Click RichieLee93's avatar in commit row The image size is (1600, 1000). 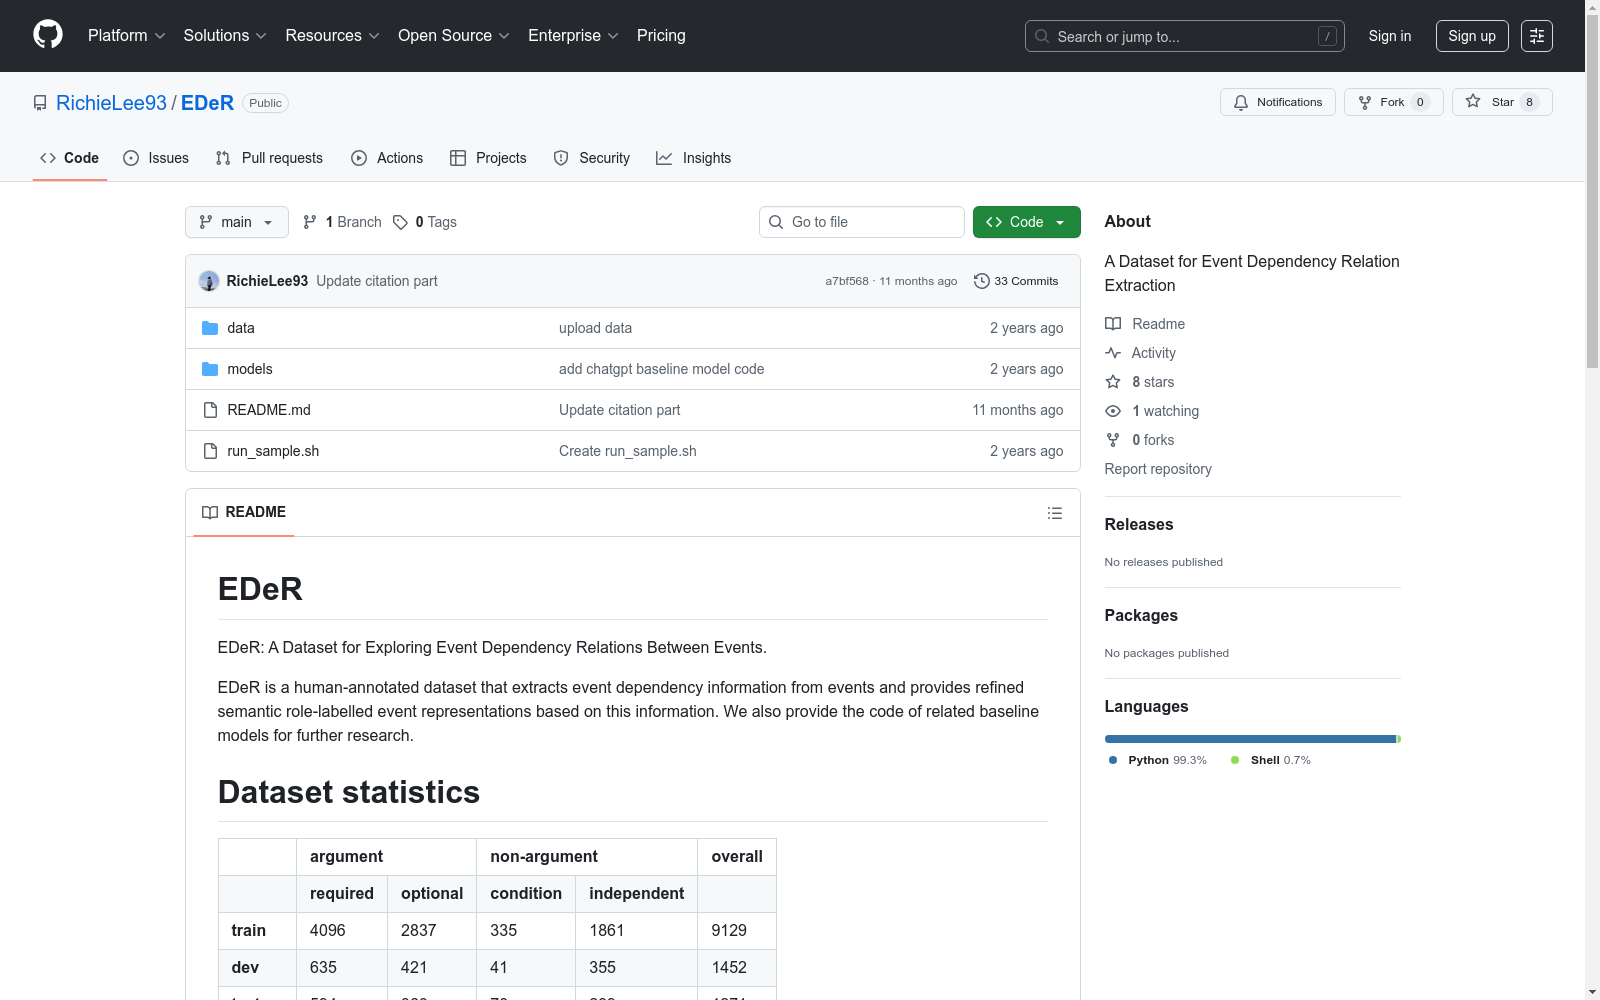point(209,281)
